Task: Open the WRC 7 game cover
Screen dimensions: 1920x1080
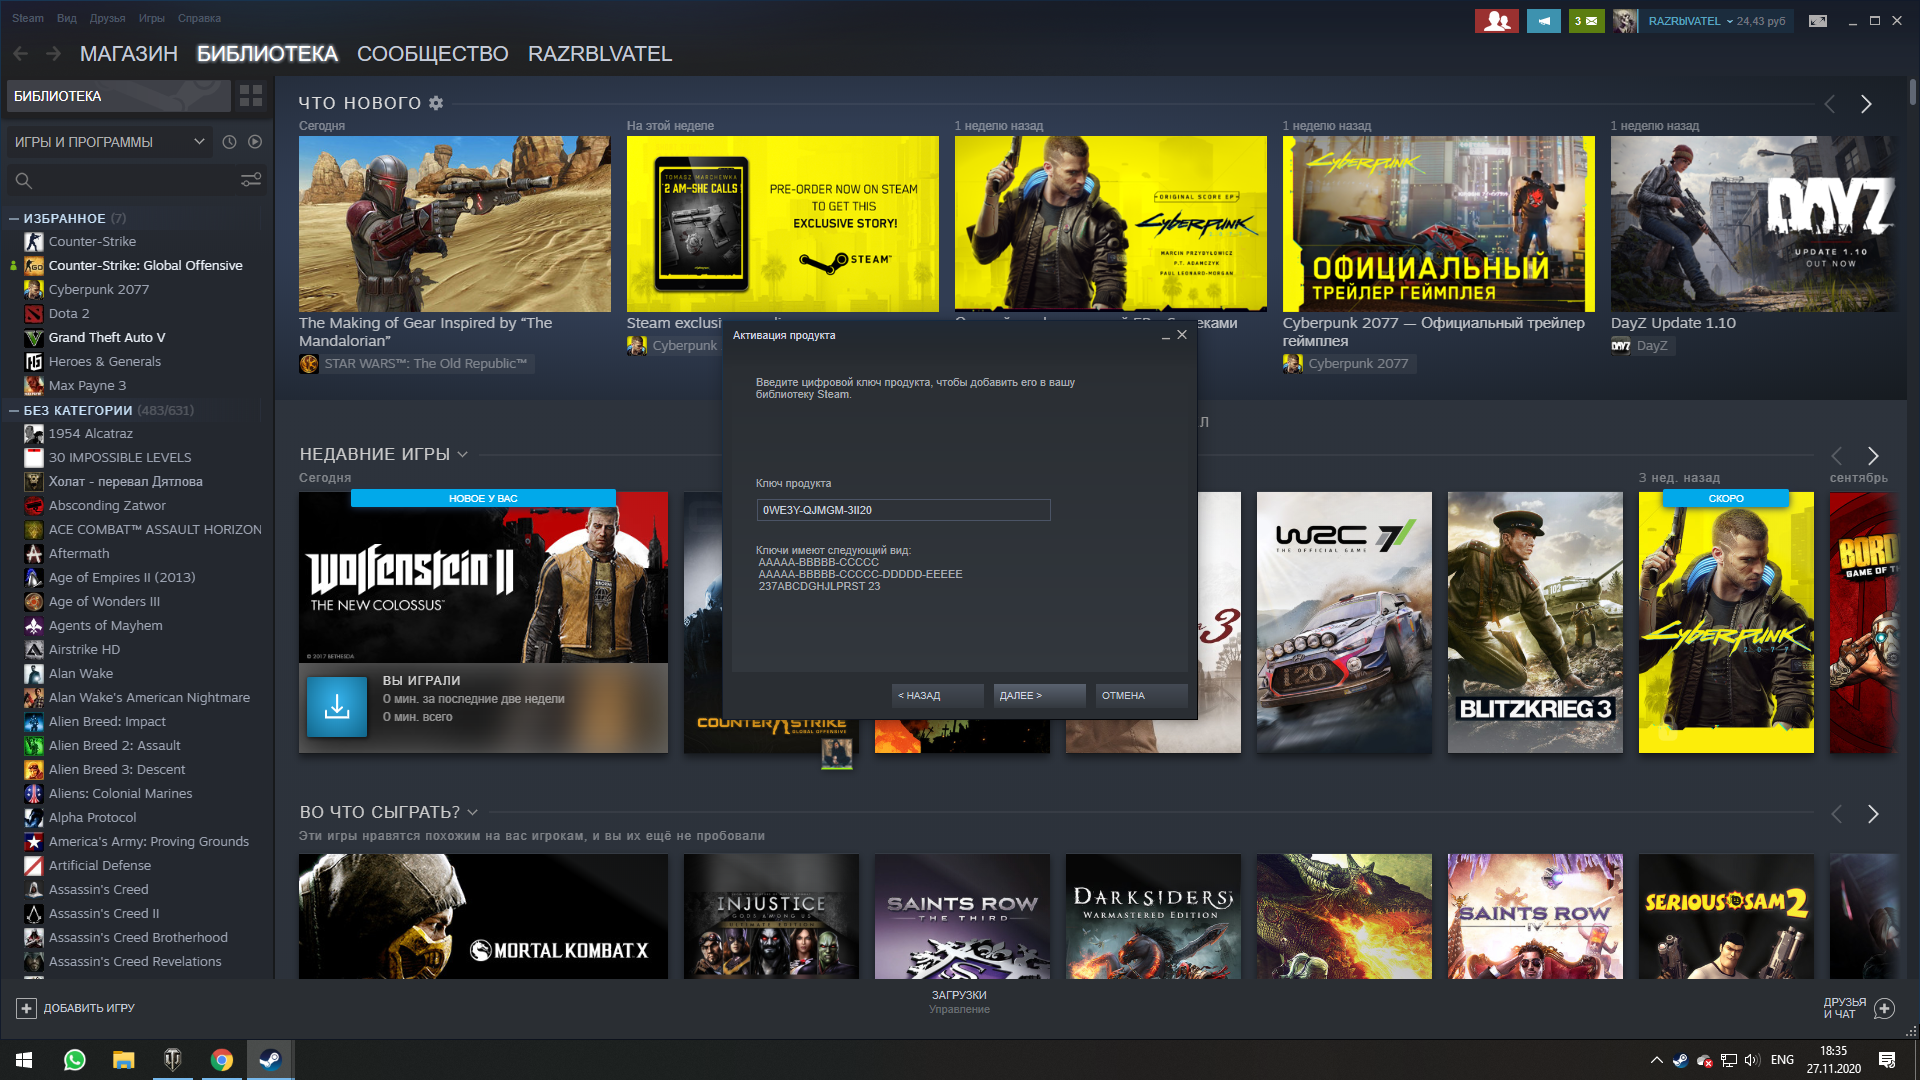Action: click(1344, 622)
